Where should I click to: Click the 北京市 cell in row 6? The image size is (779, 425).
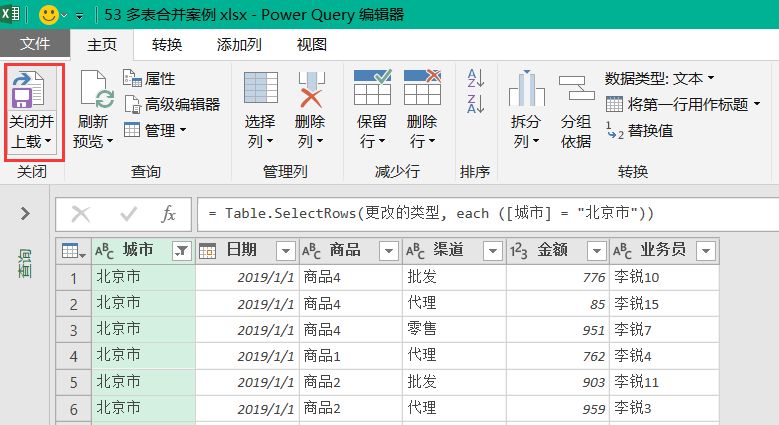[x=144, y=409]
